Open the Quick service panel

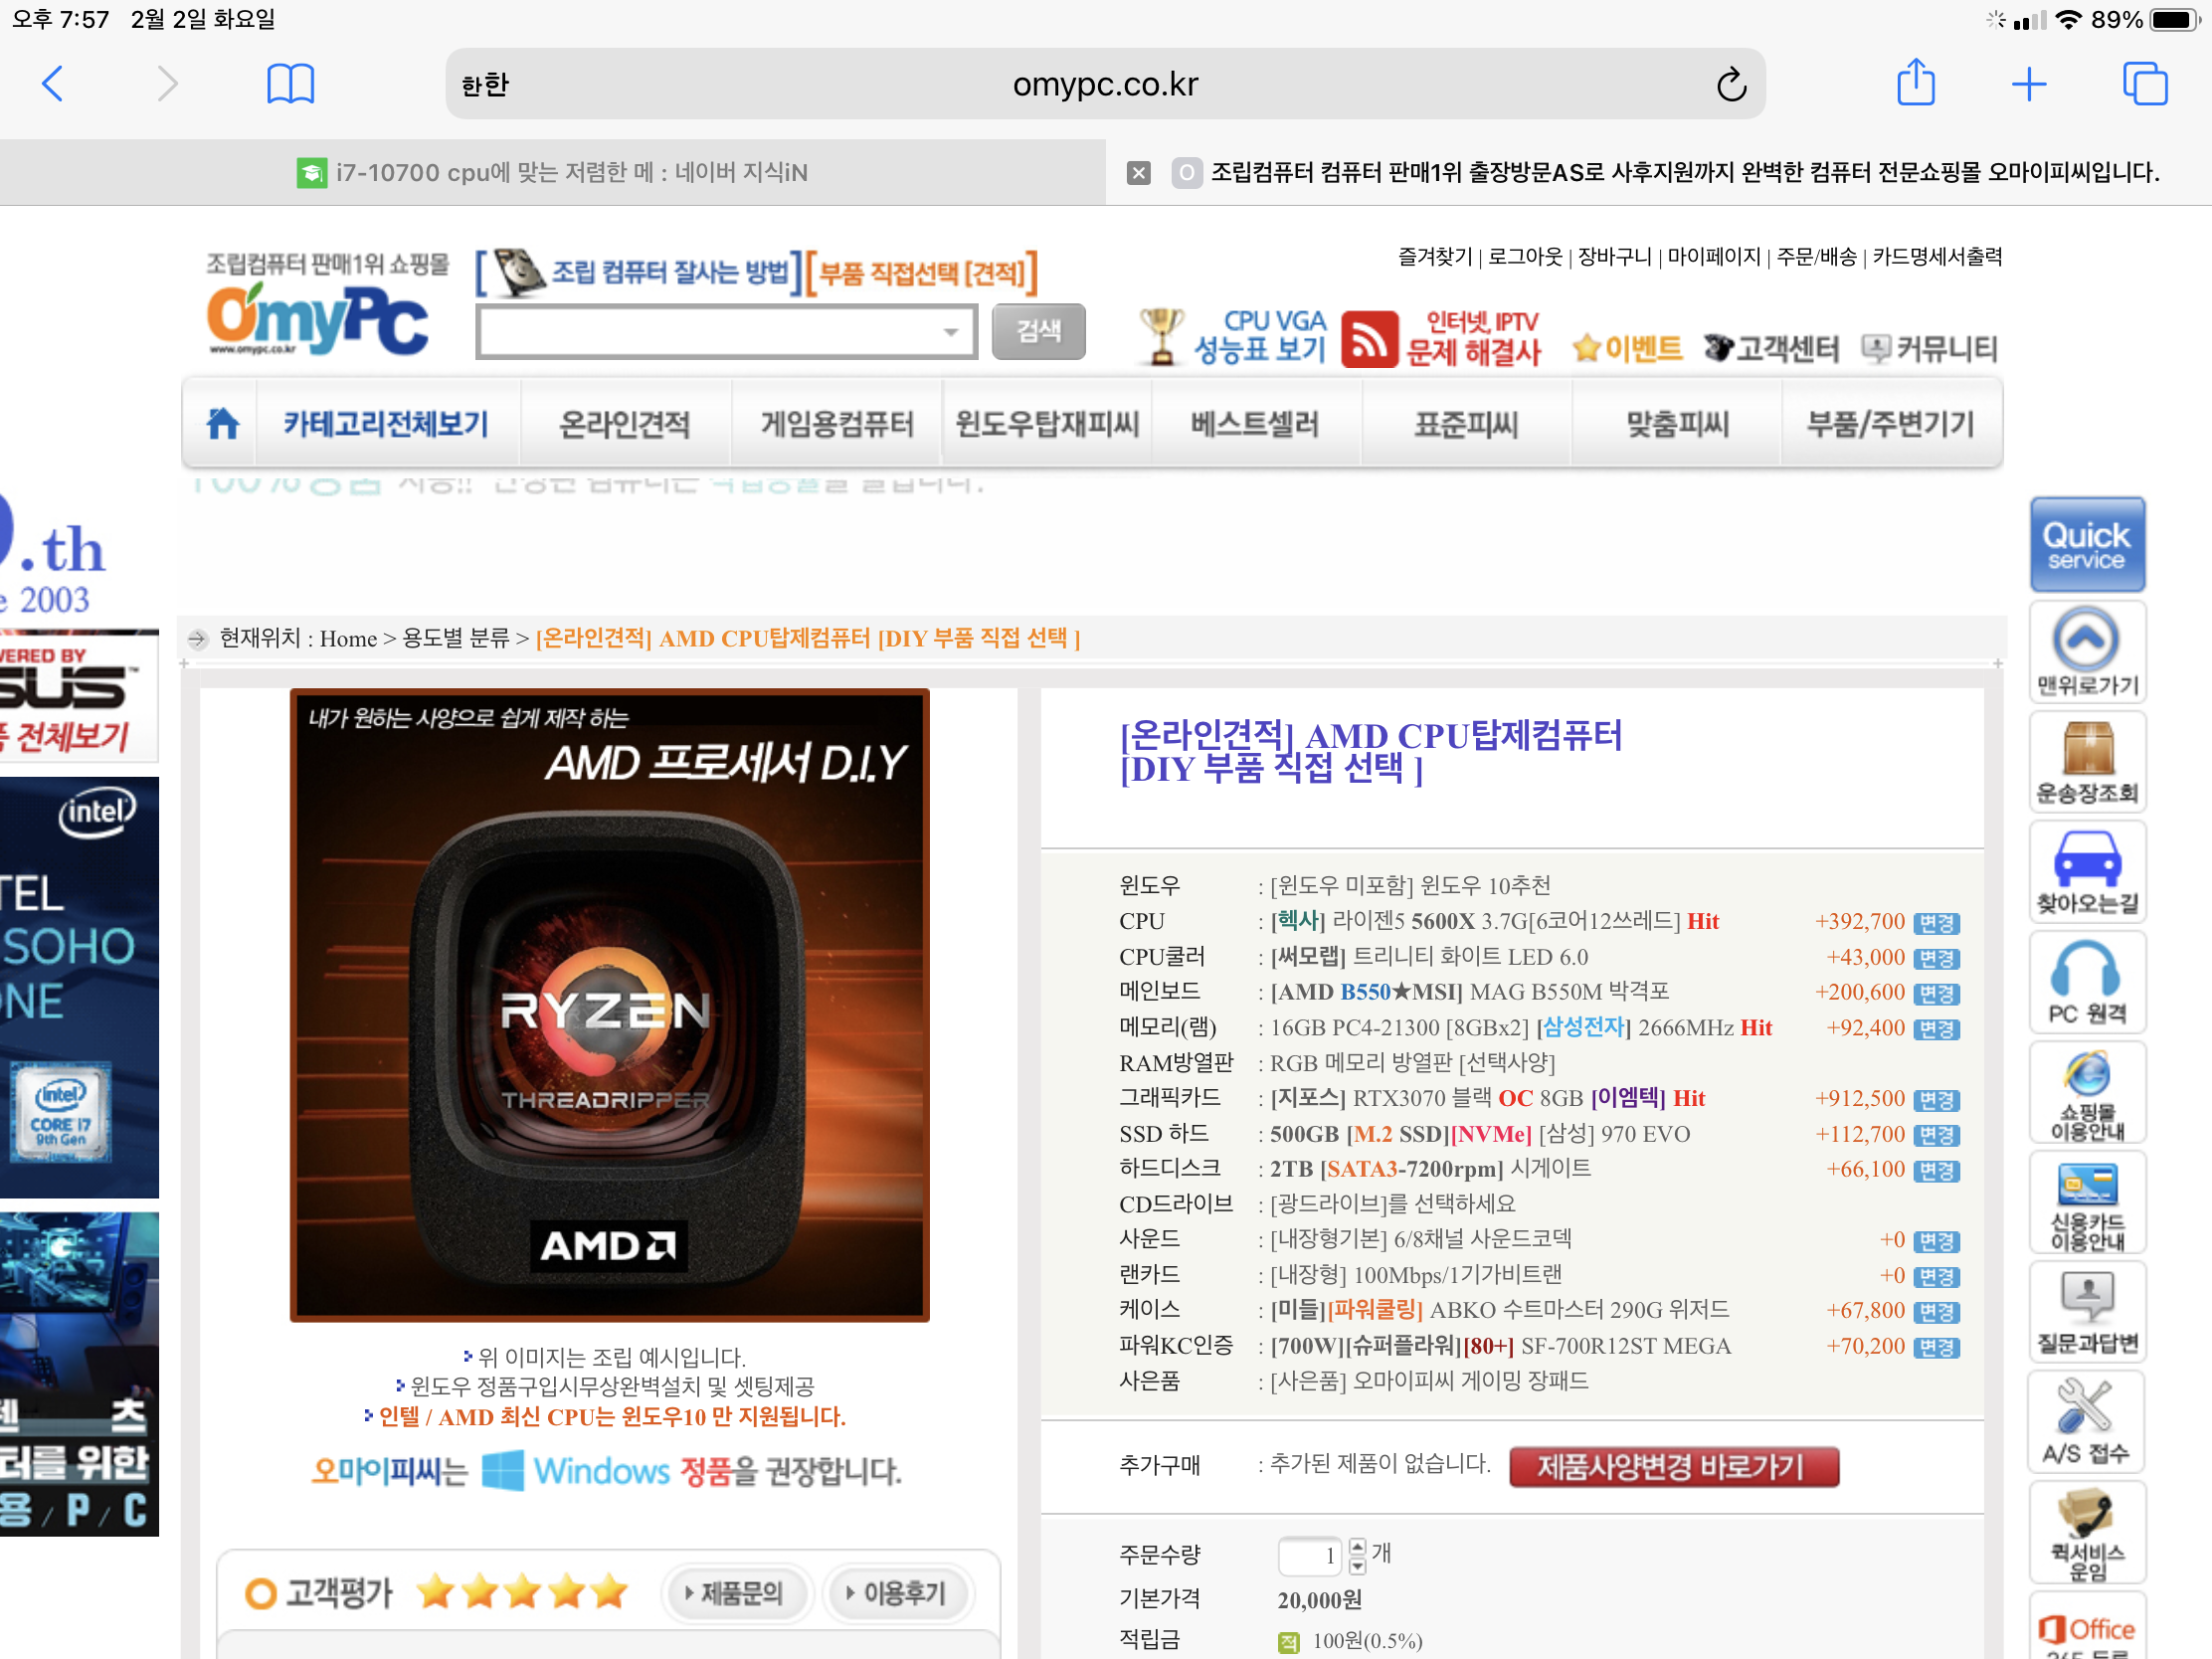pyautogui.click(x=2087, y=545)
